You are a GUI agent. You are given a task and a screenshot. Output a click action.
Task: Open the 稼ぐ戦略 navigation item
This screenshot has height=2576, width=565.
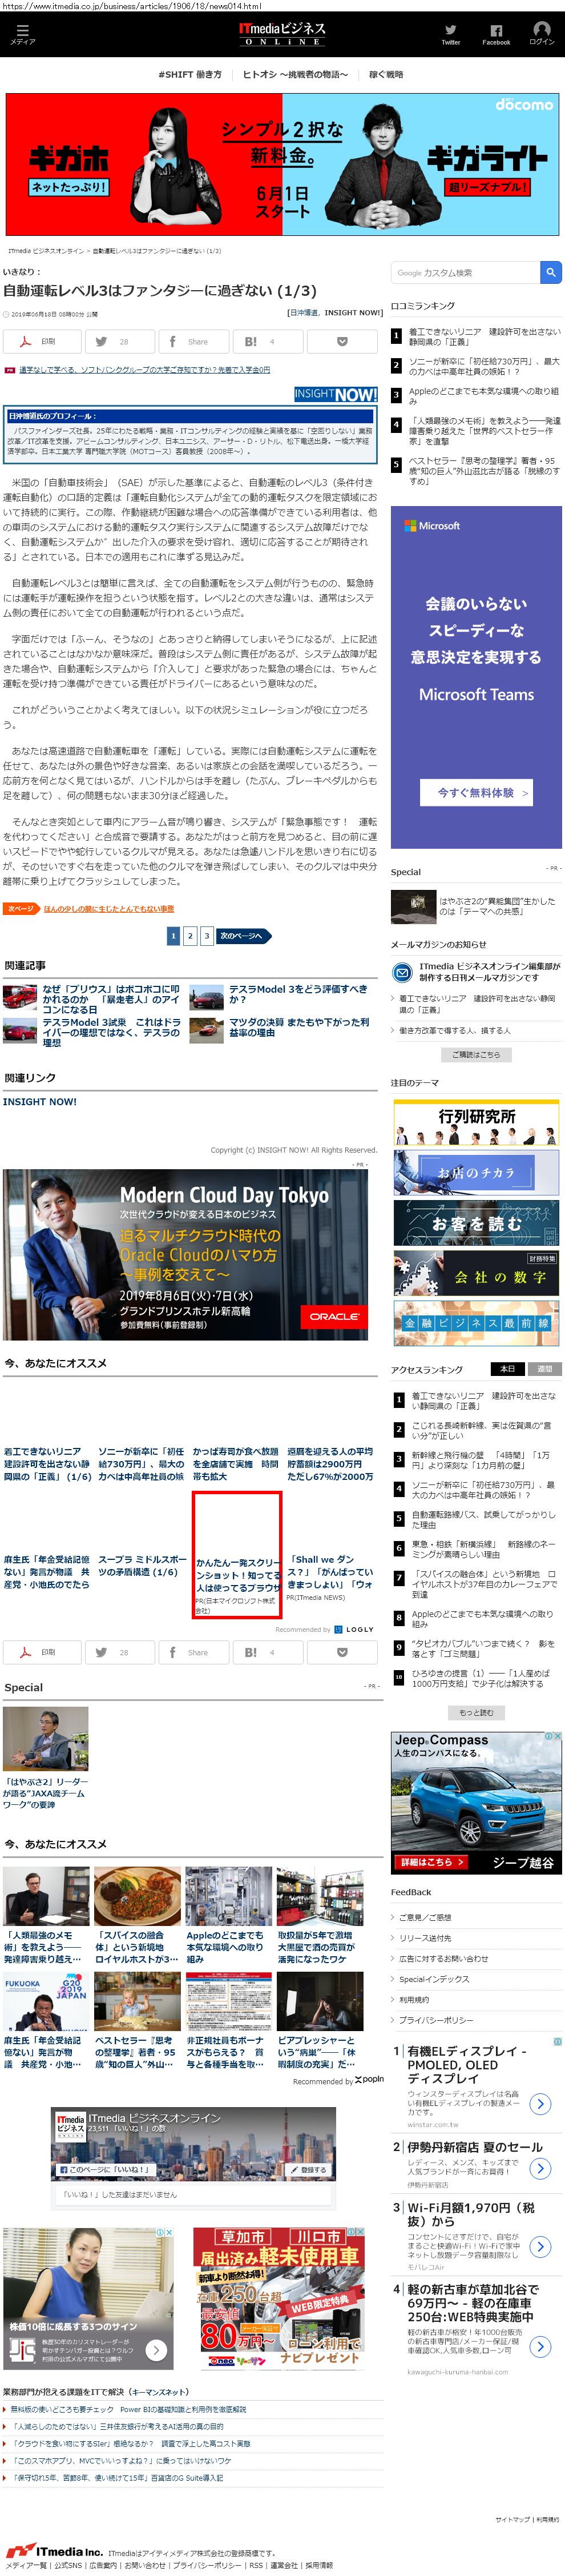click(x=386, y=75)
